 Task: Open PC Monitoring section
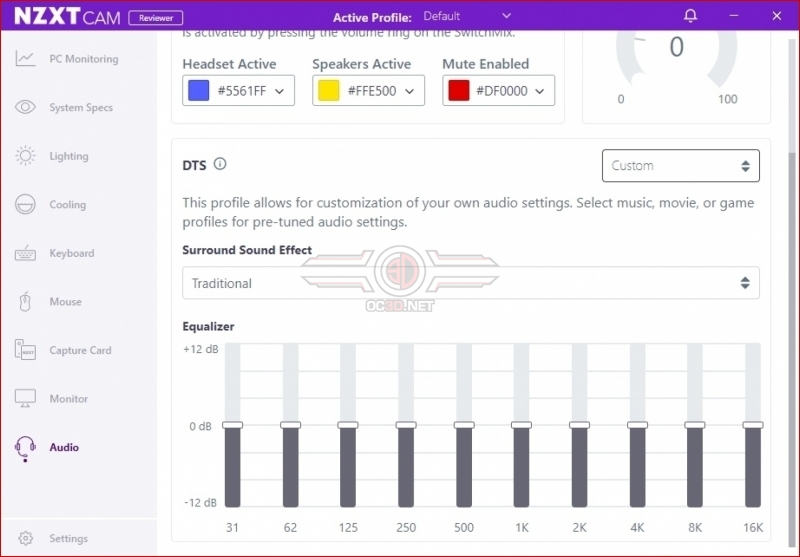click(84, 59)
